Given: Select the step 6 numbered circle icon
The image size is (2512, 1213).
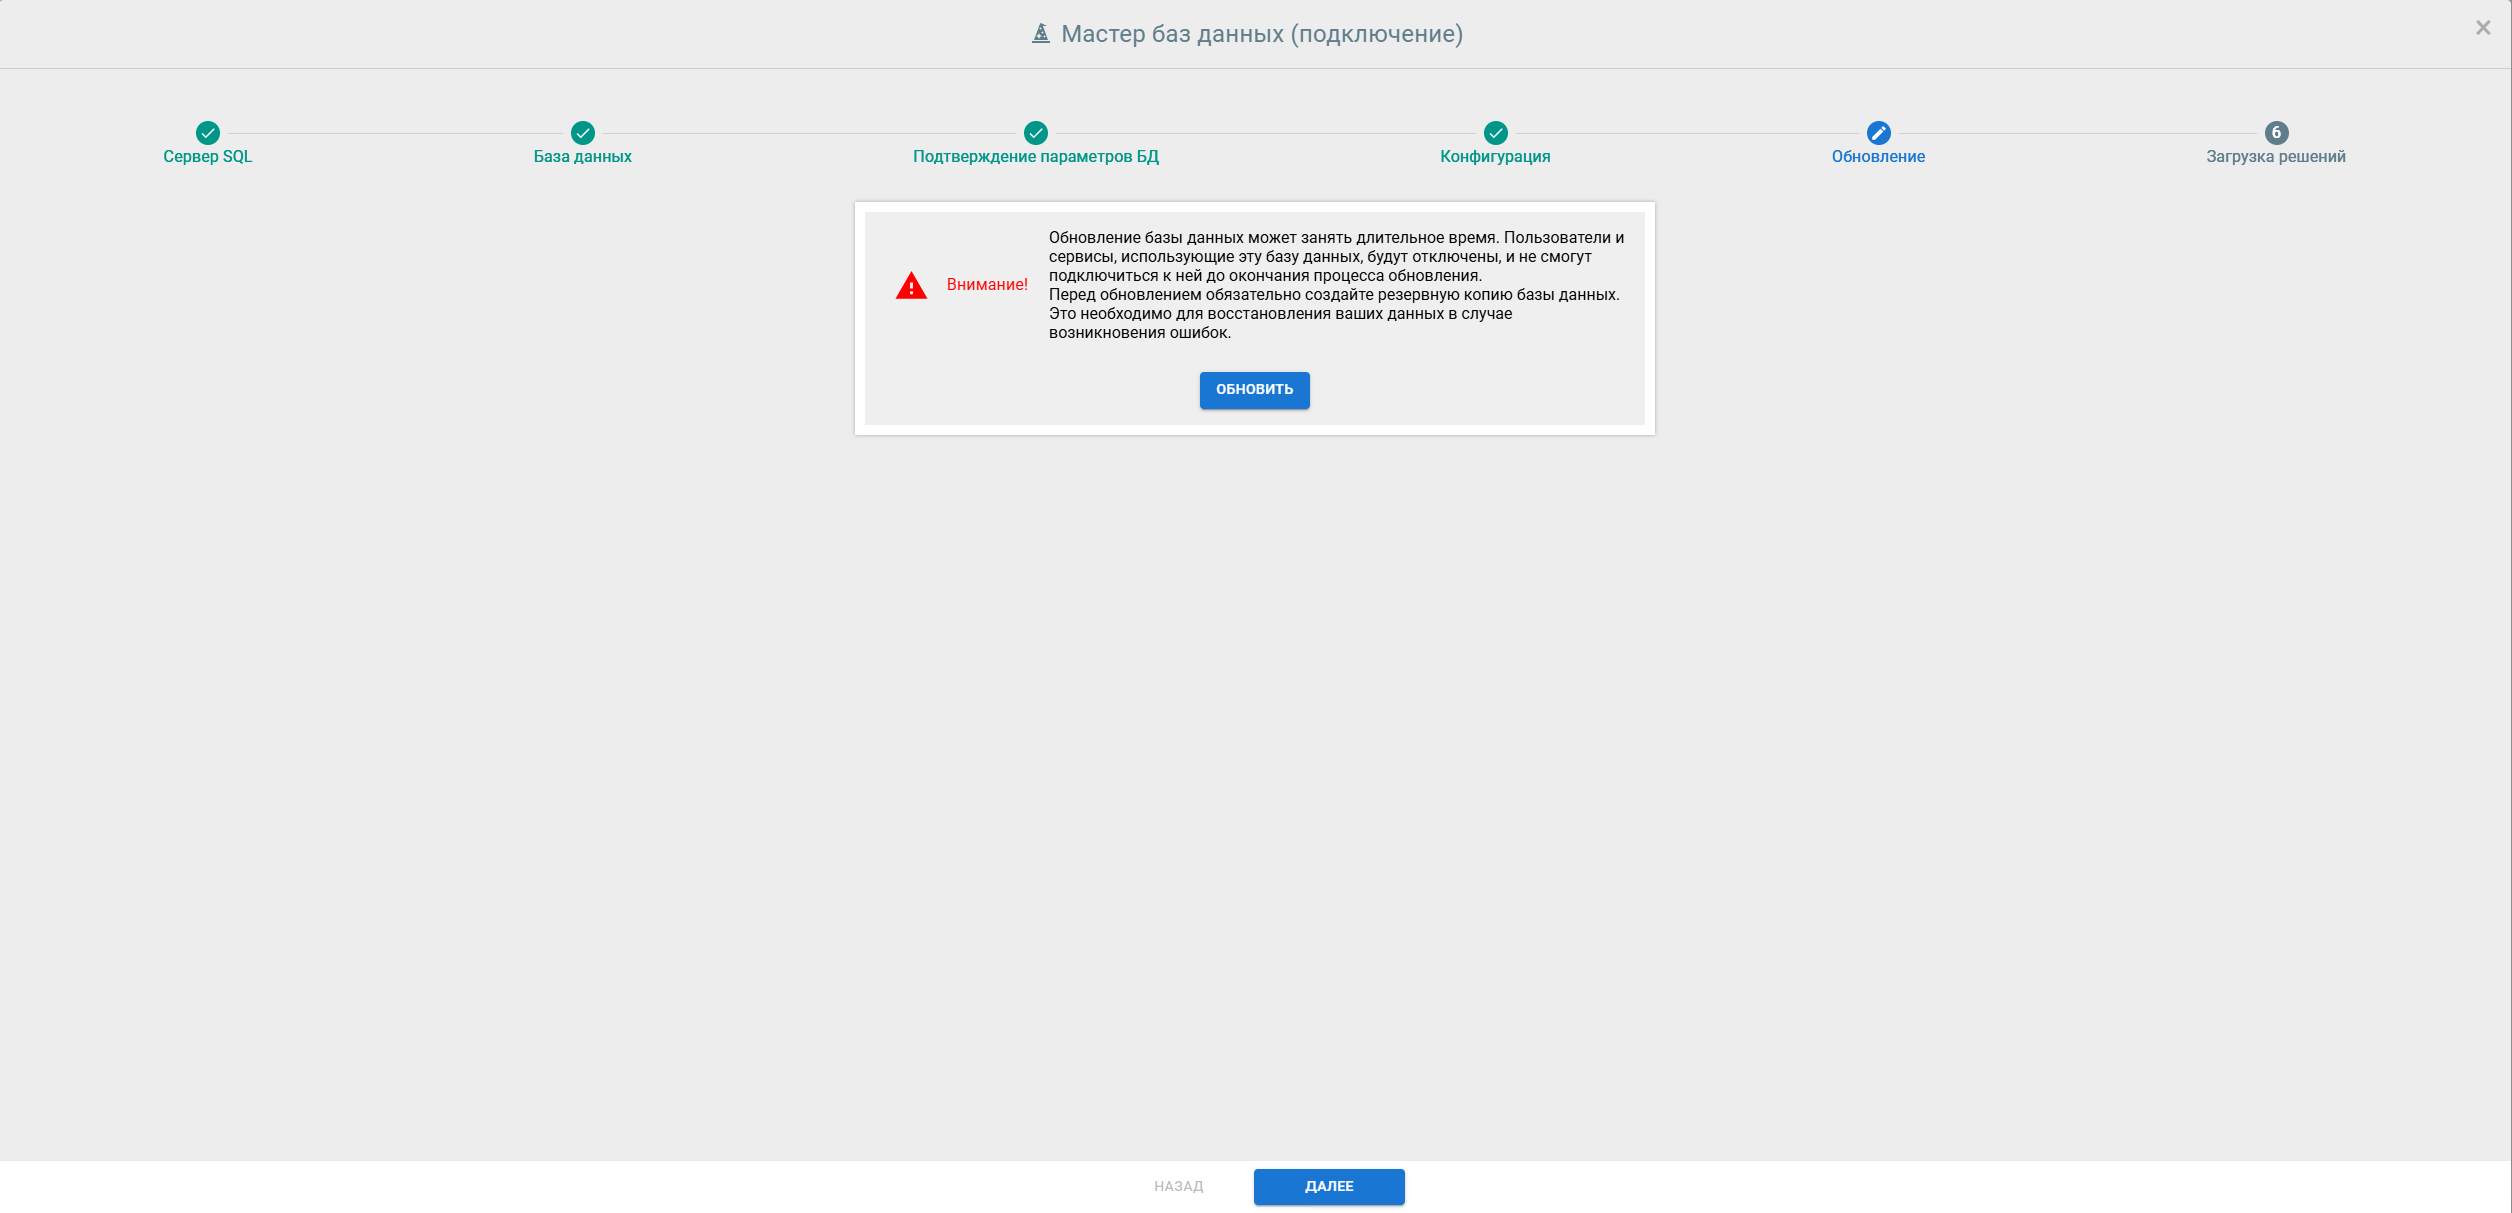Looking at the screenshot, I should (x=2275, y=133).
